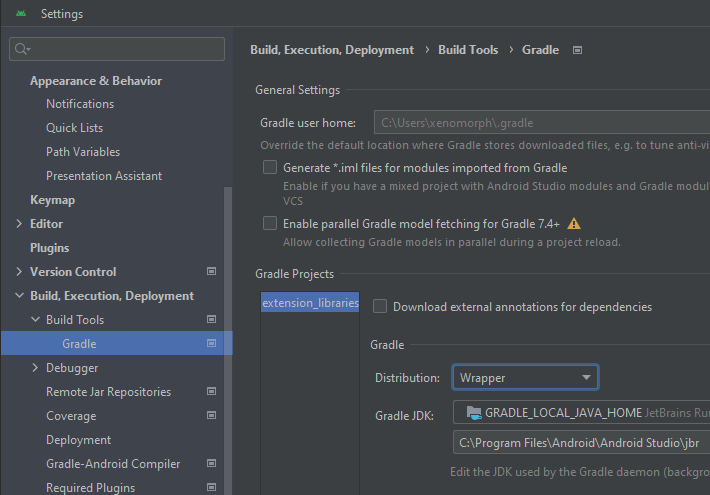Click the settings tree vertical scrollbar
The image size is (710, 495).
pyautogui.click(x=228, y=340)
